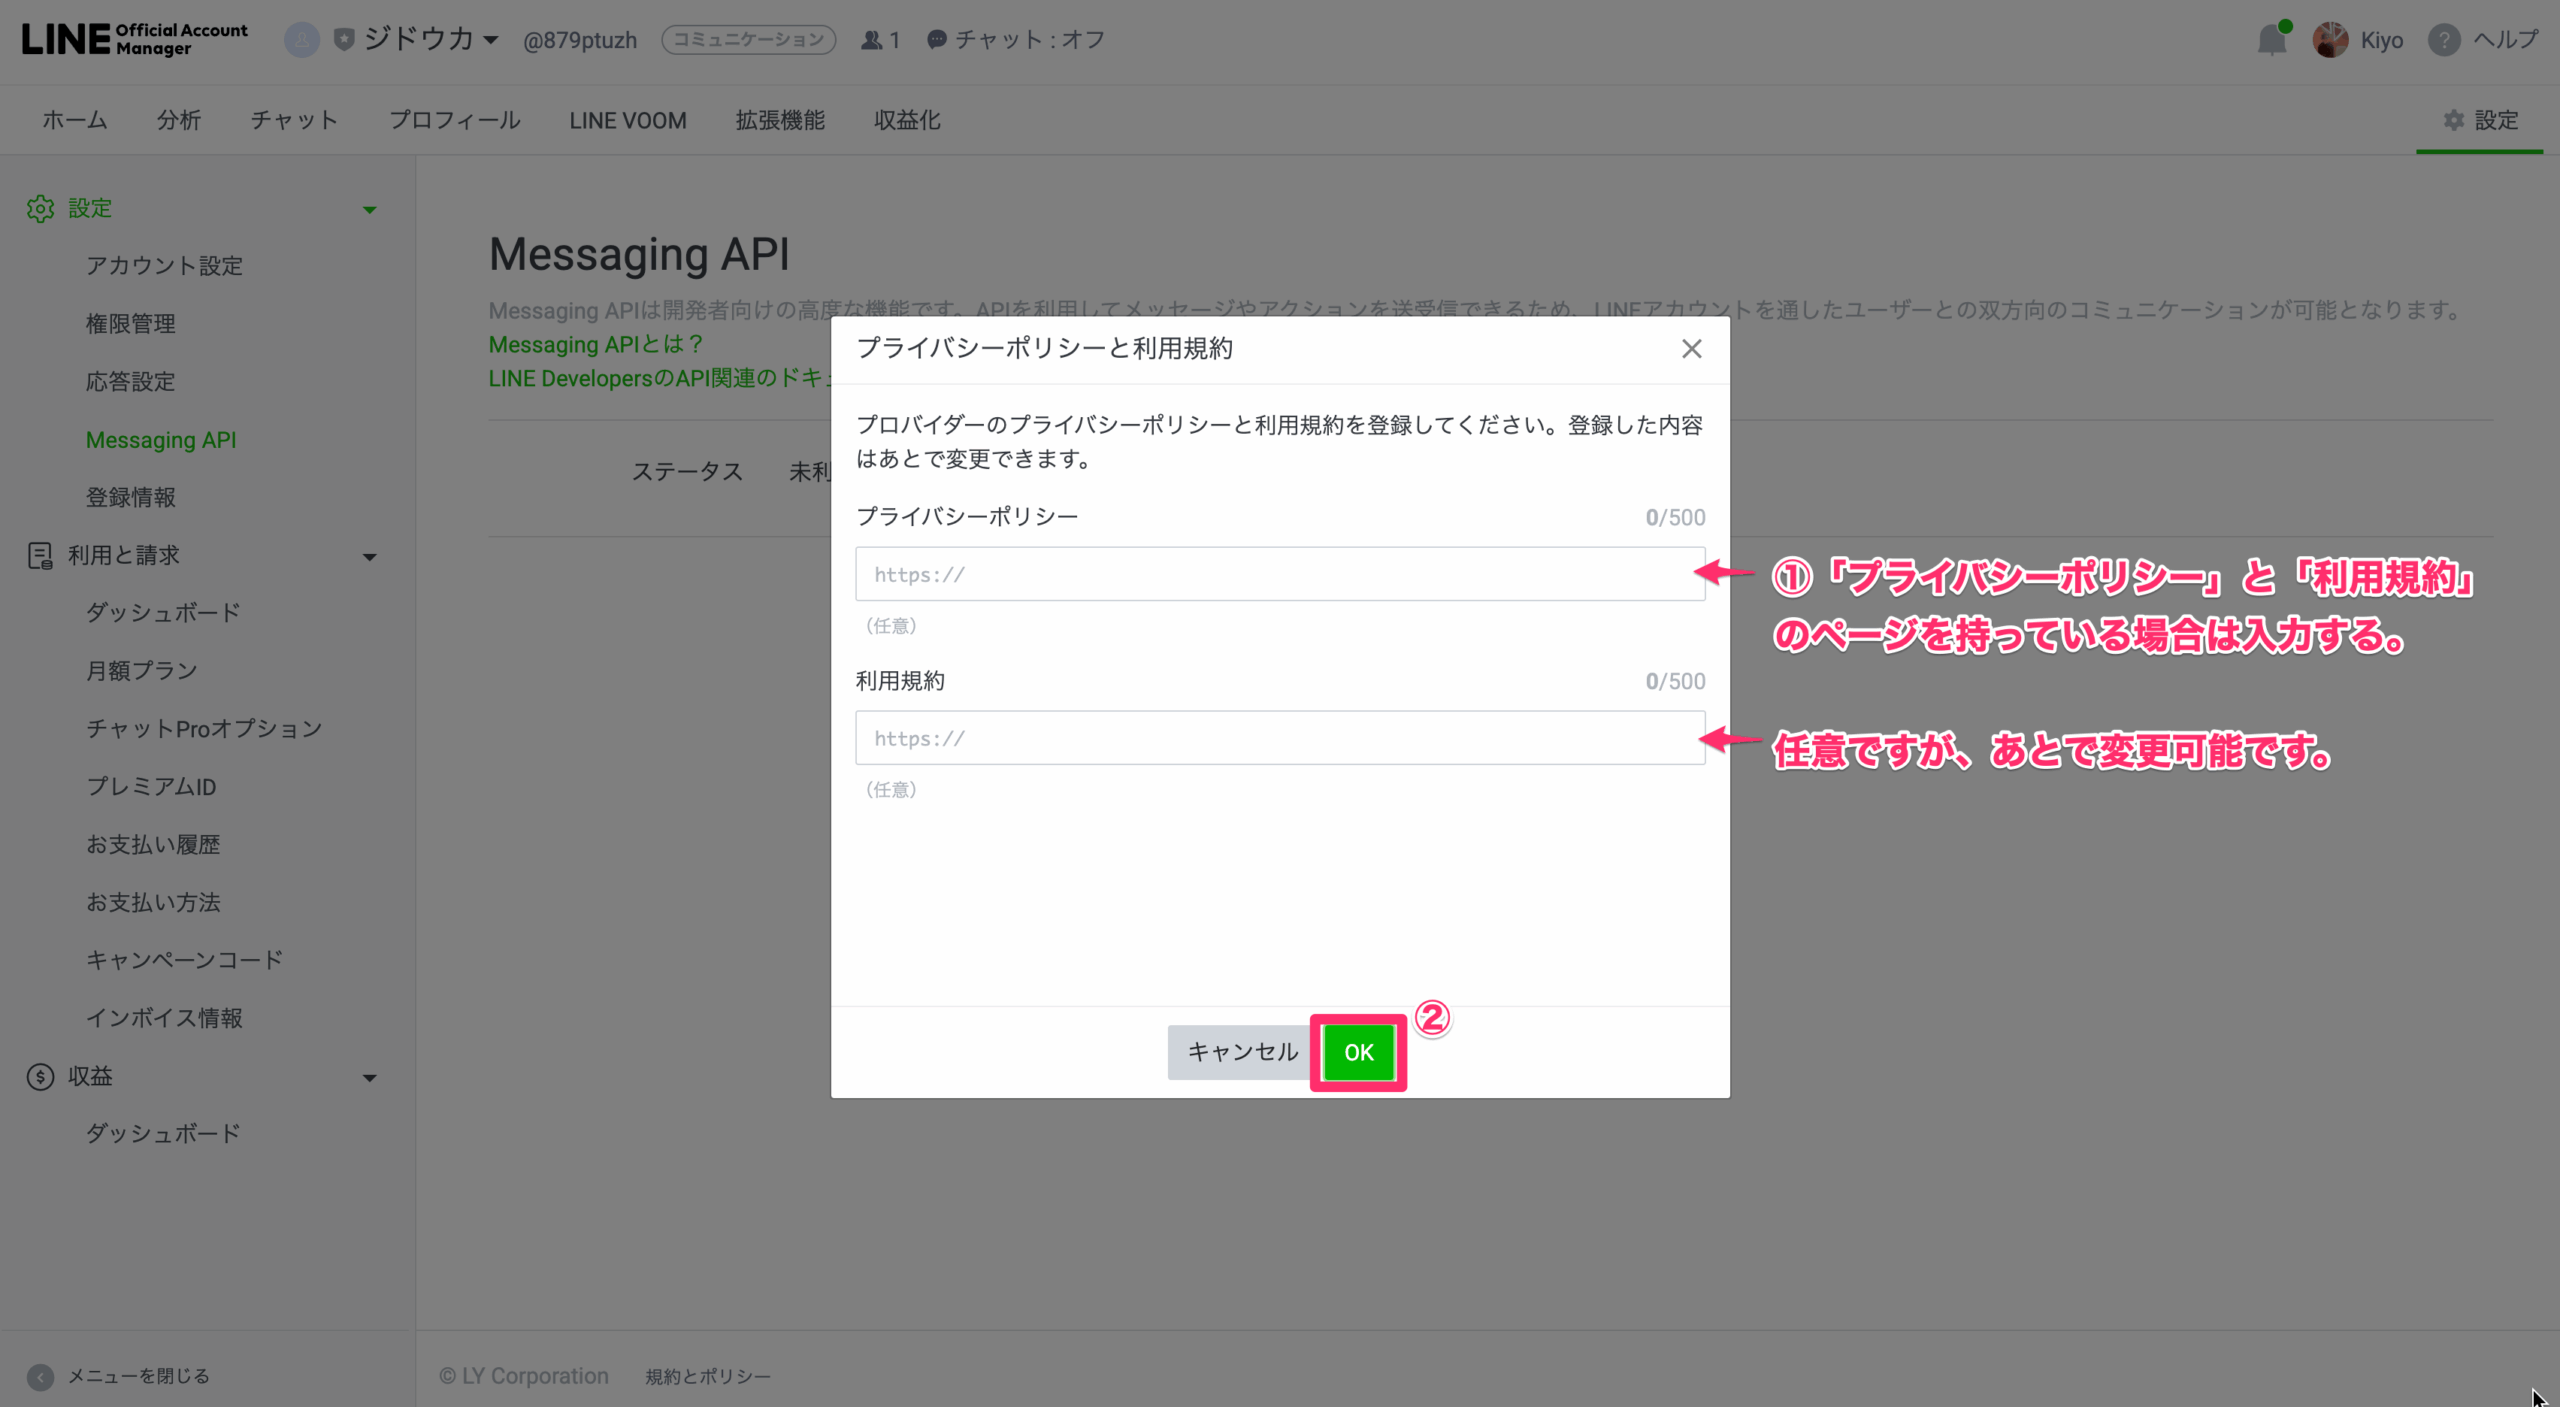Open the プロフィール tab

455,120
